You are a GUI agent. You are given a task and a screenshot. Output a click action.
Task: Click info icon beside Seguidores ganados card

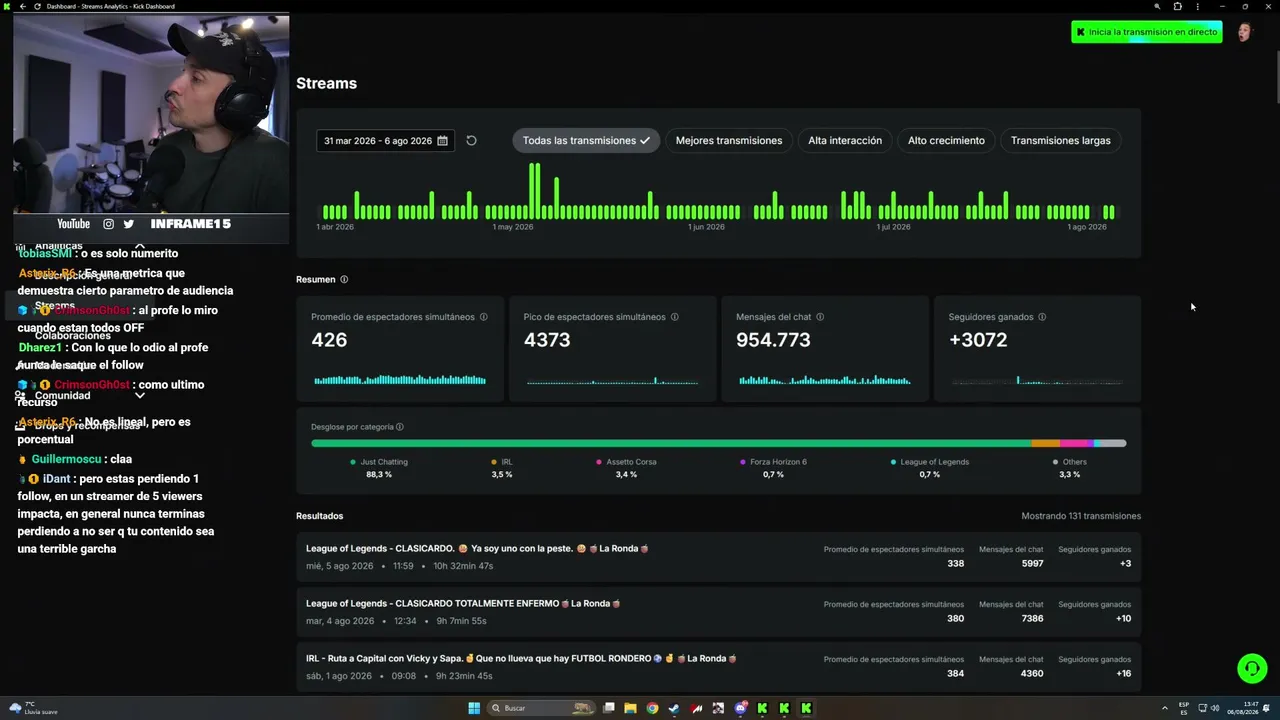pyautogui.click(x=1042, y=317)
